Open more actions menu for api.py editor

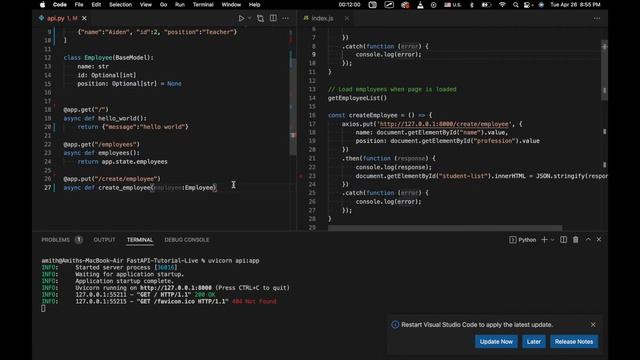pyautogui.click(x=285, y=18)
